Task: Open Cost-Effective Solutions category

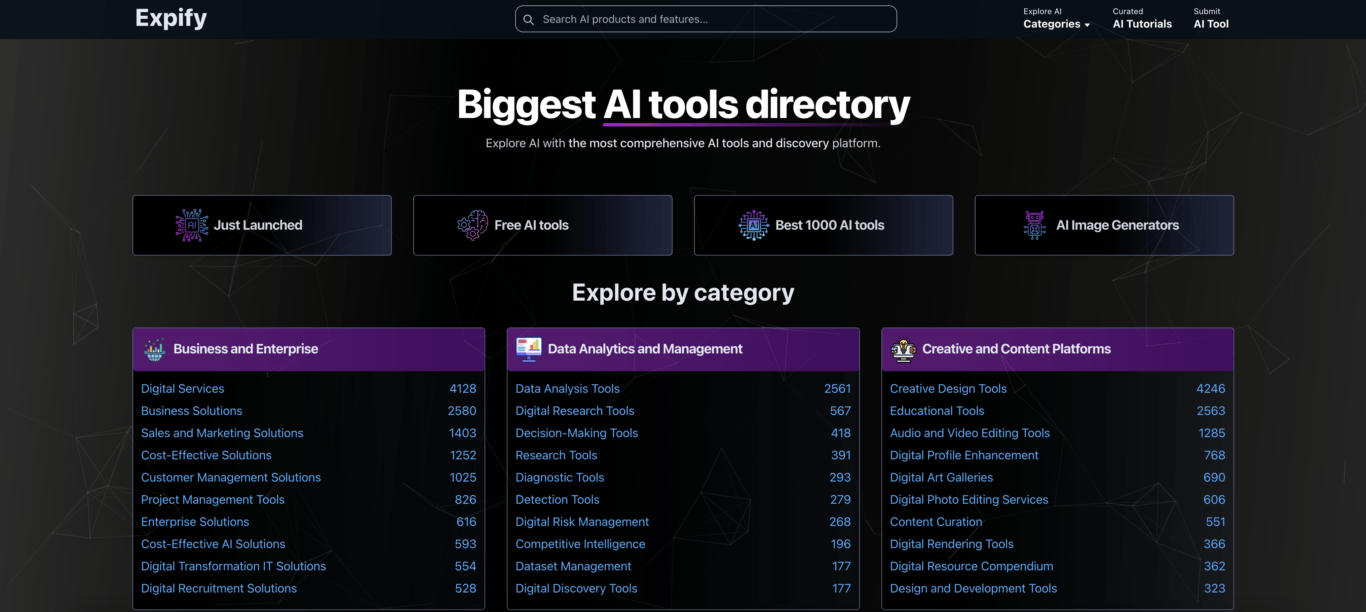Action: click(x=206, y=455)
